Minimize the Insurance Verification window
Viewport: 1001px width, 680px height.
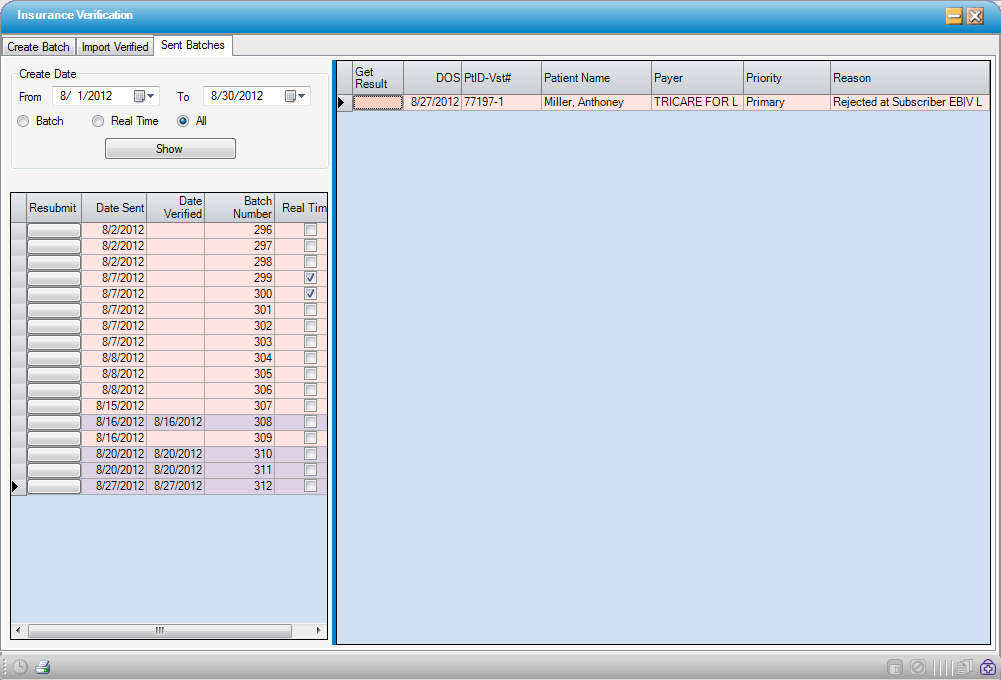point(954,16)
